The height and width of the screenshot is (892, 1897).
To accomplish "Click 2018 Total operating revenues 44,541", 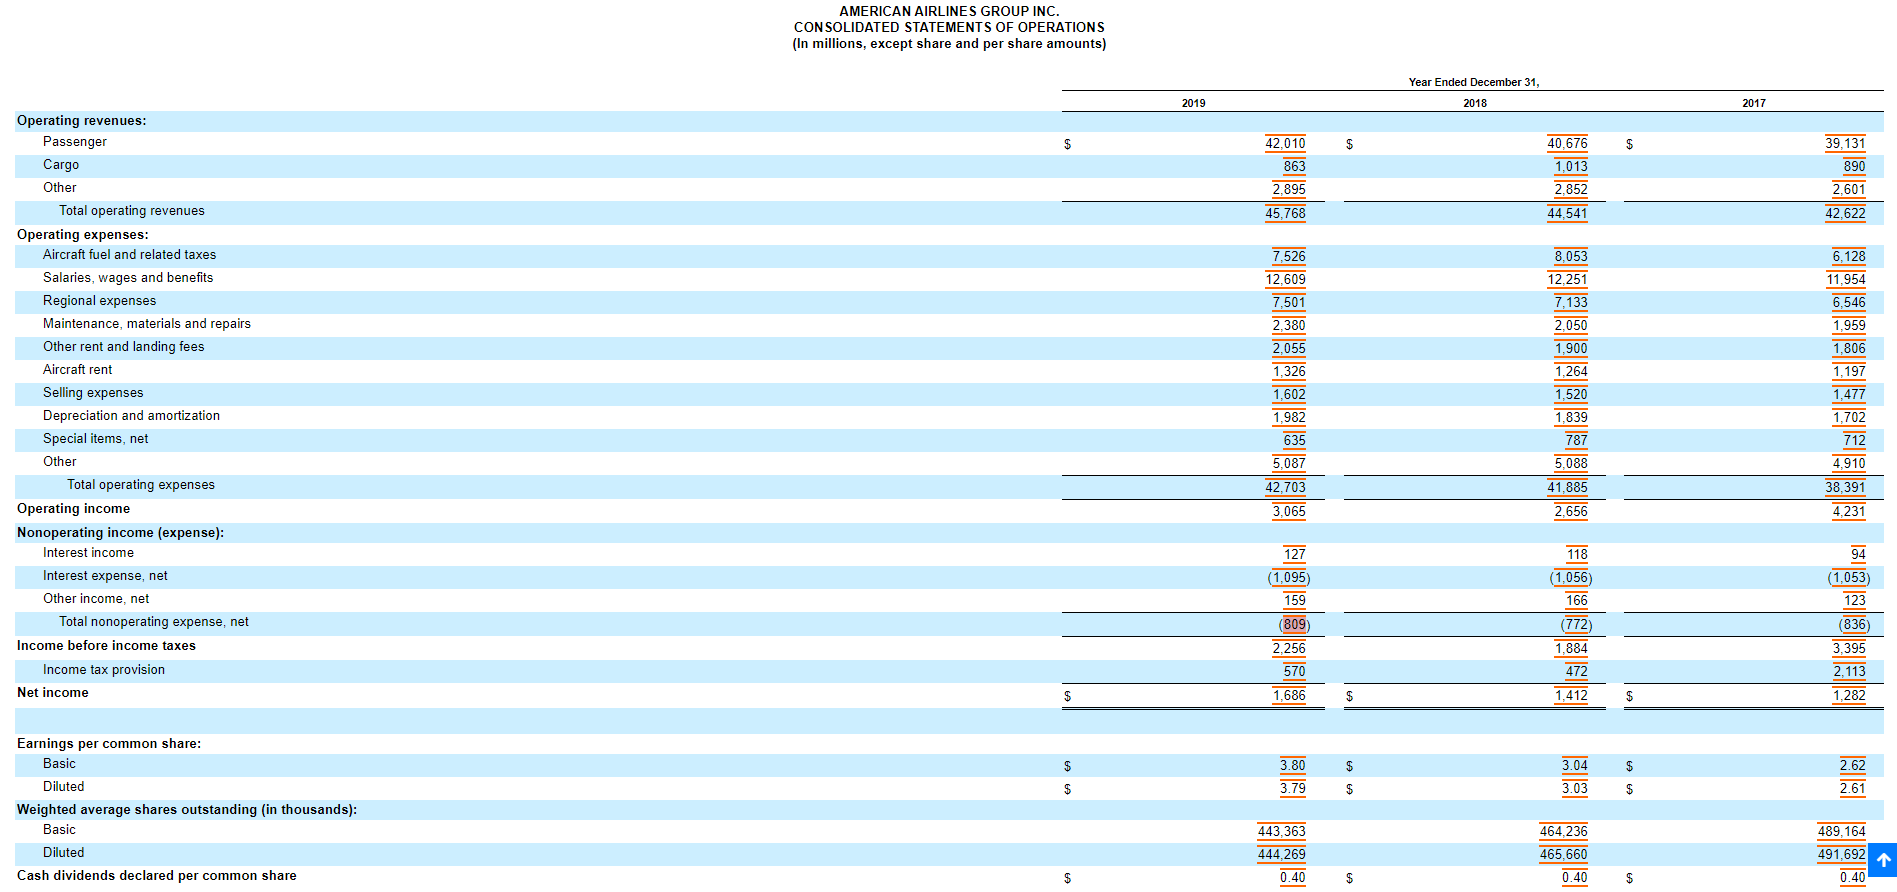I will (x=1567, y=214).
